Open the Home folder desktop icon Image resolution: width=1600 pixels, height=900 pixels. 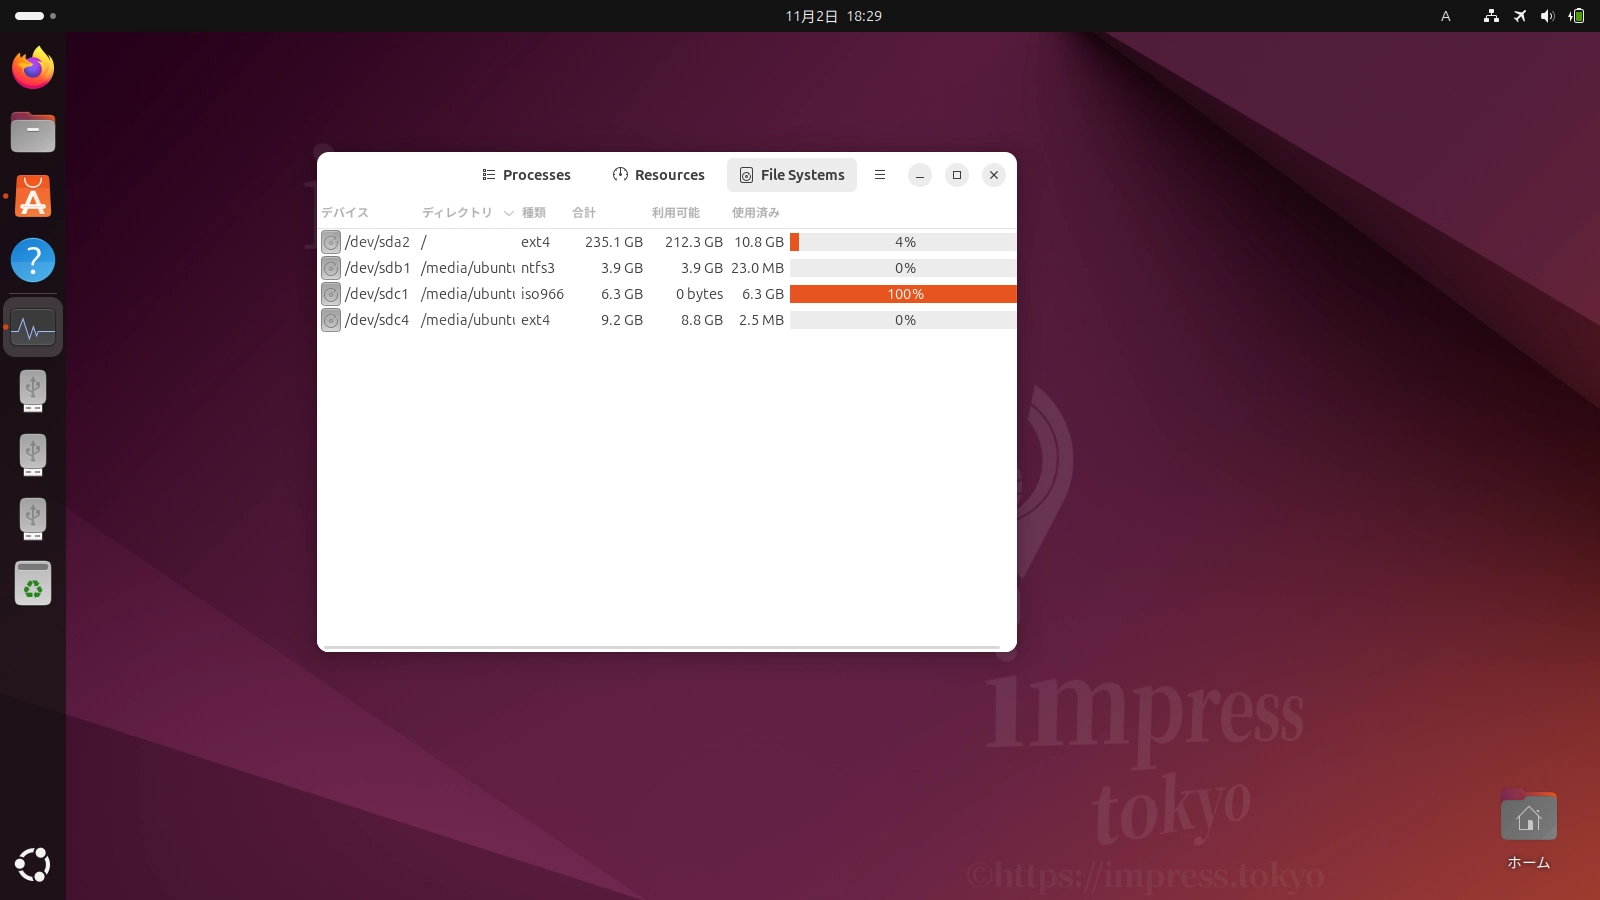pyautogui.click(x=1528, y=830)
